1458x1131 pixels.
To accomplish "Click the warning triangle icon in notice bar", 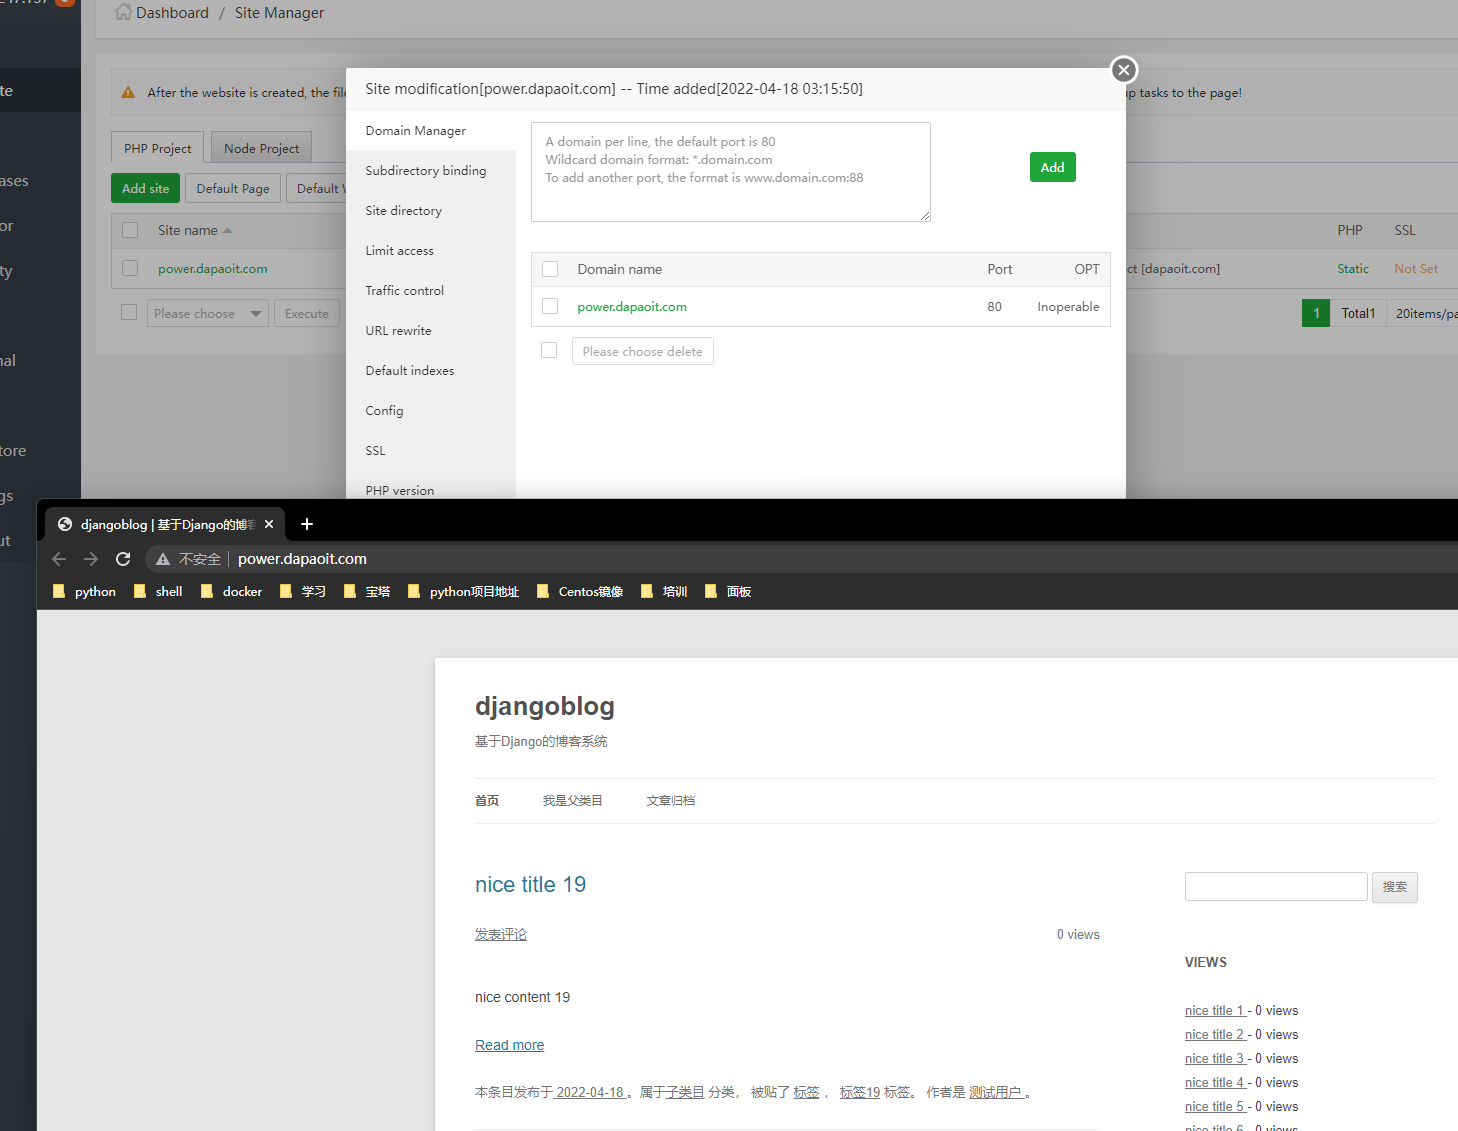I will (128, 92).
